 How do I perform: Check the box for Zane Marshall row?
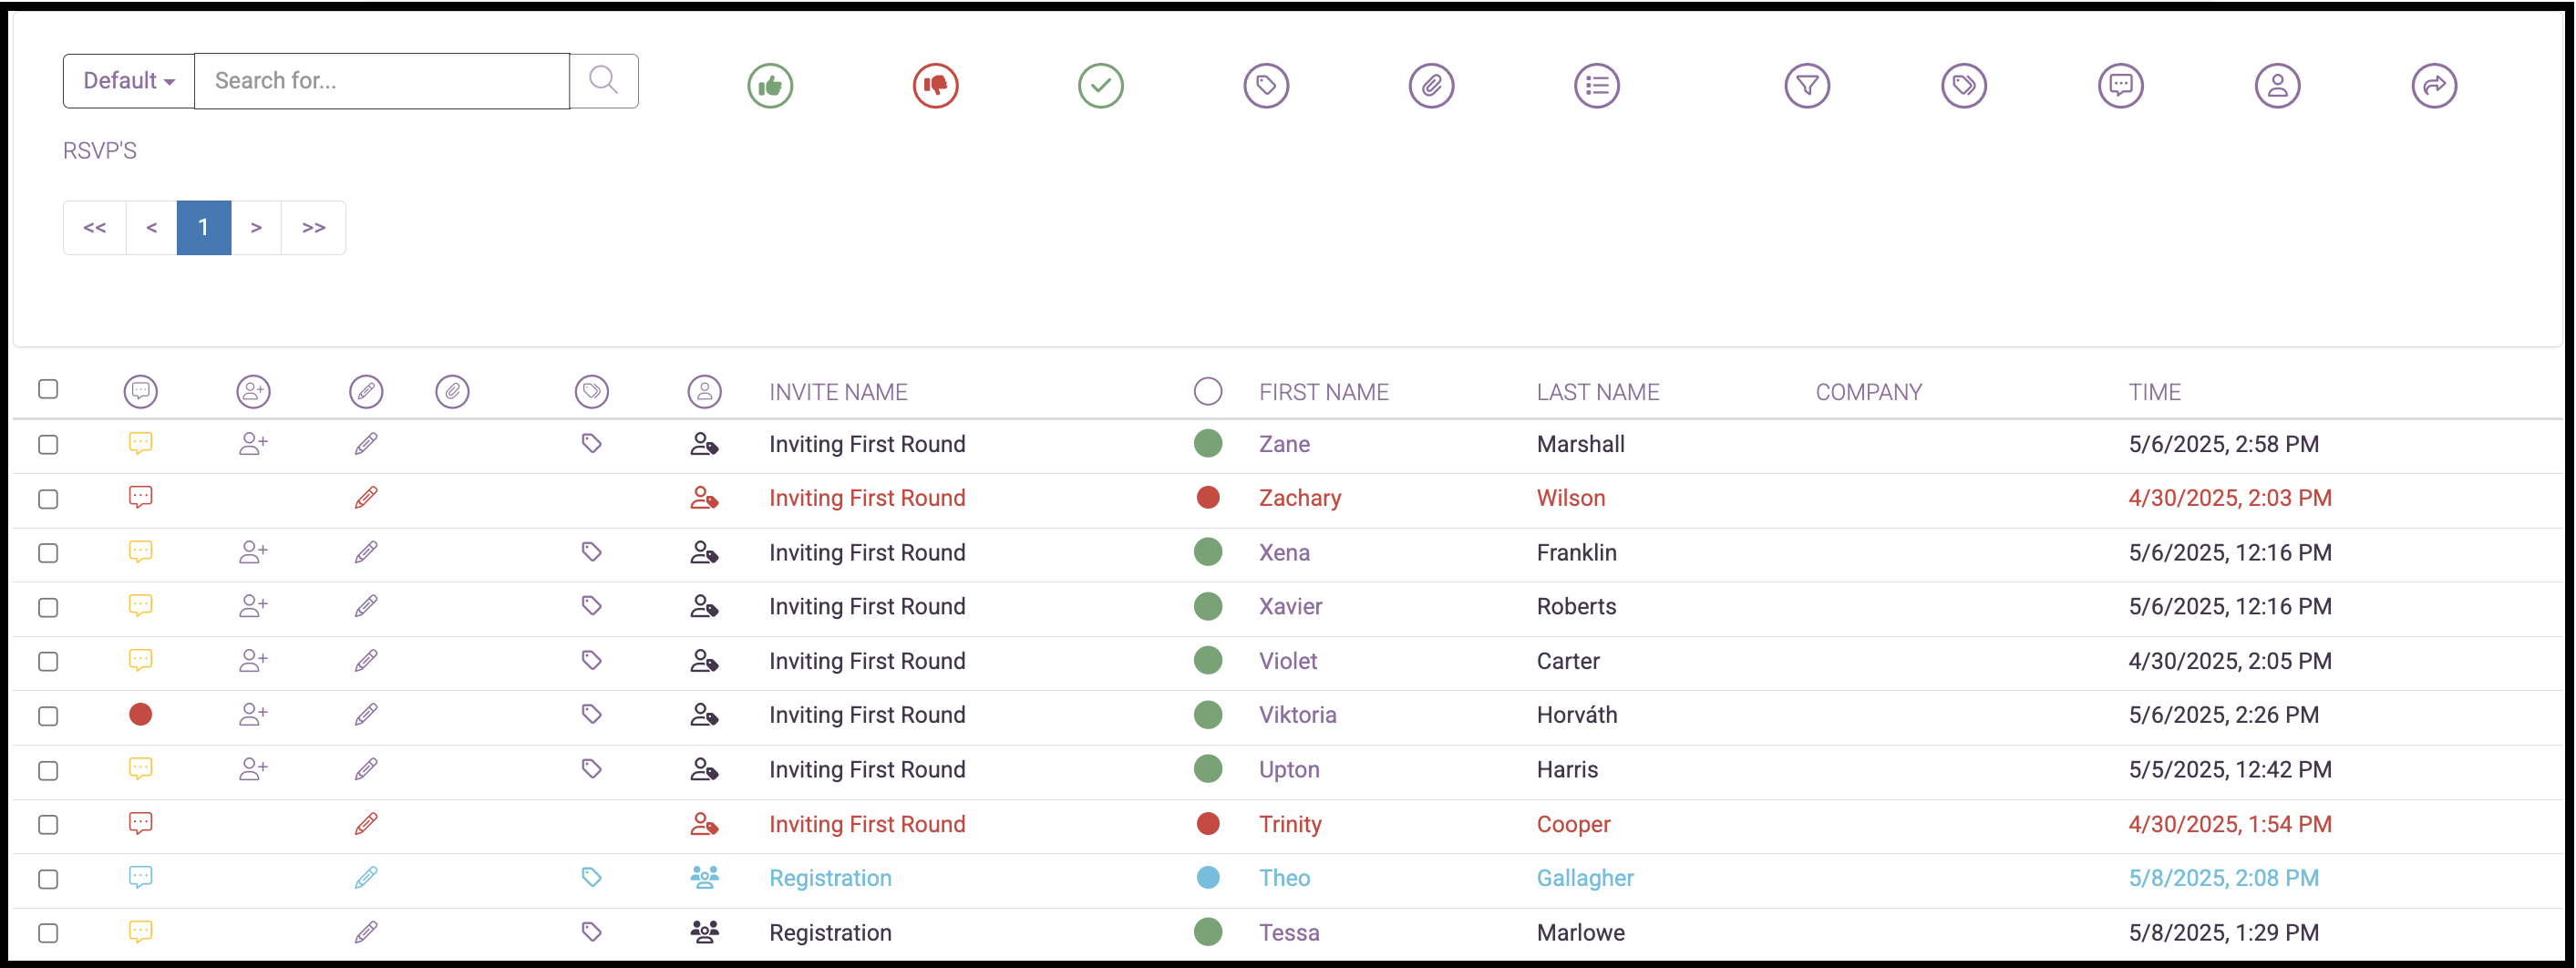[48, 445]
